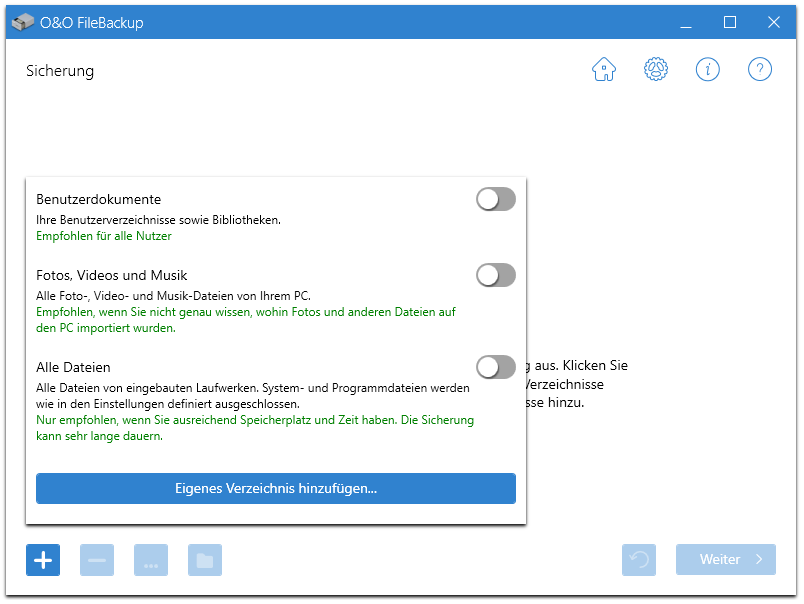The height and width of the screenshot is (604, 804).
Task: Click the O&O FileBackup title bar icon
Action: [23, 22]
